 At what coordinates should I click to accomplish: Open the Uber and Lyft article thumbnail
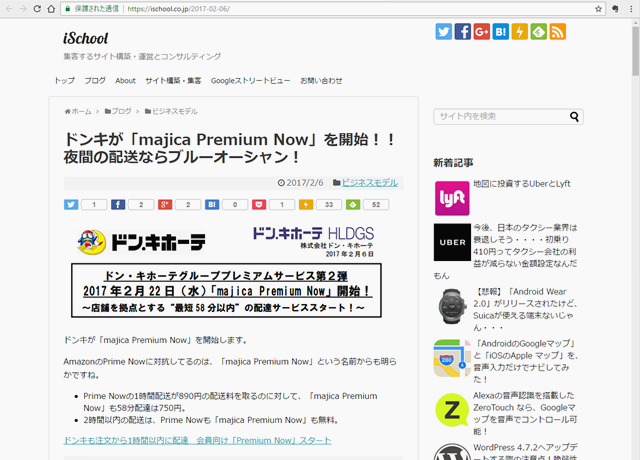(x=452, y=198)
